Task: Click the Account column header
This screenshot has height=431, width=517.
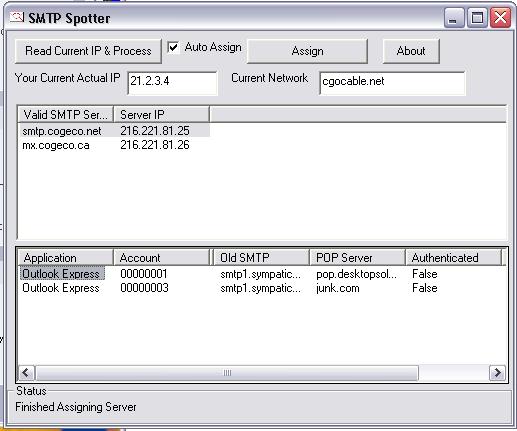Action: (x=162, y=258)
